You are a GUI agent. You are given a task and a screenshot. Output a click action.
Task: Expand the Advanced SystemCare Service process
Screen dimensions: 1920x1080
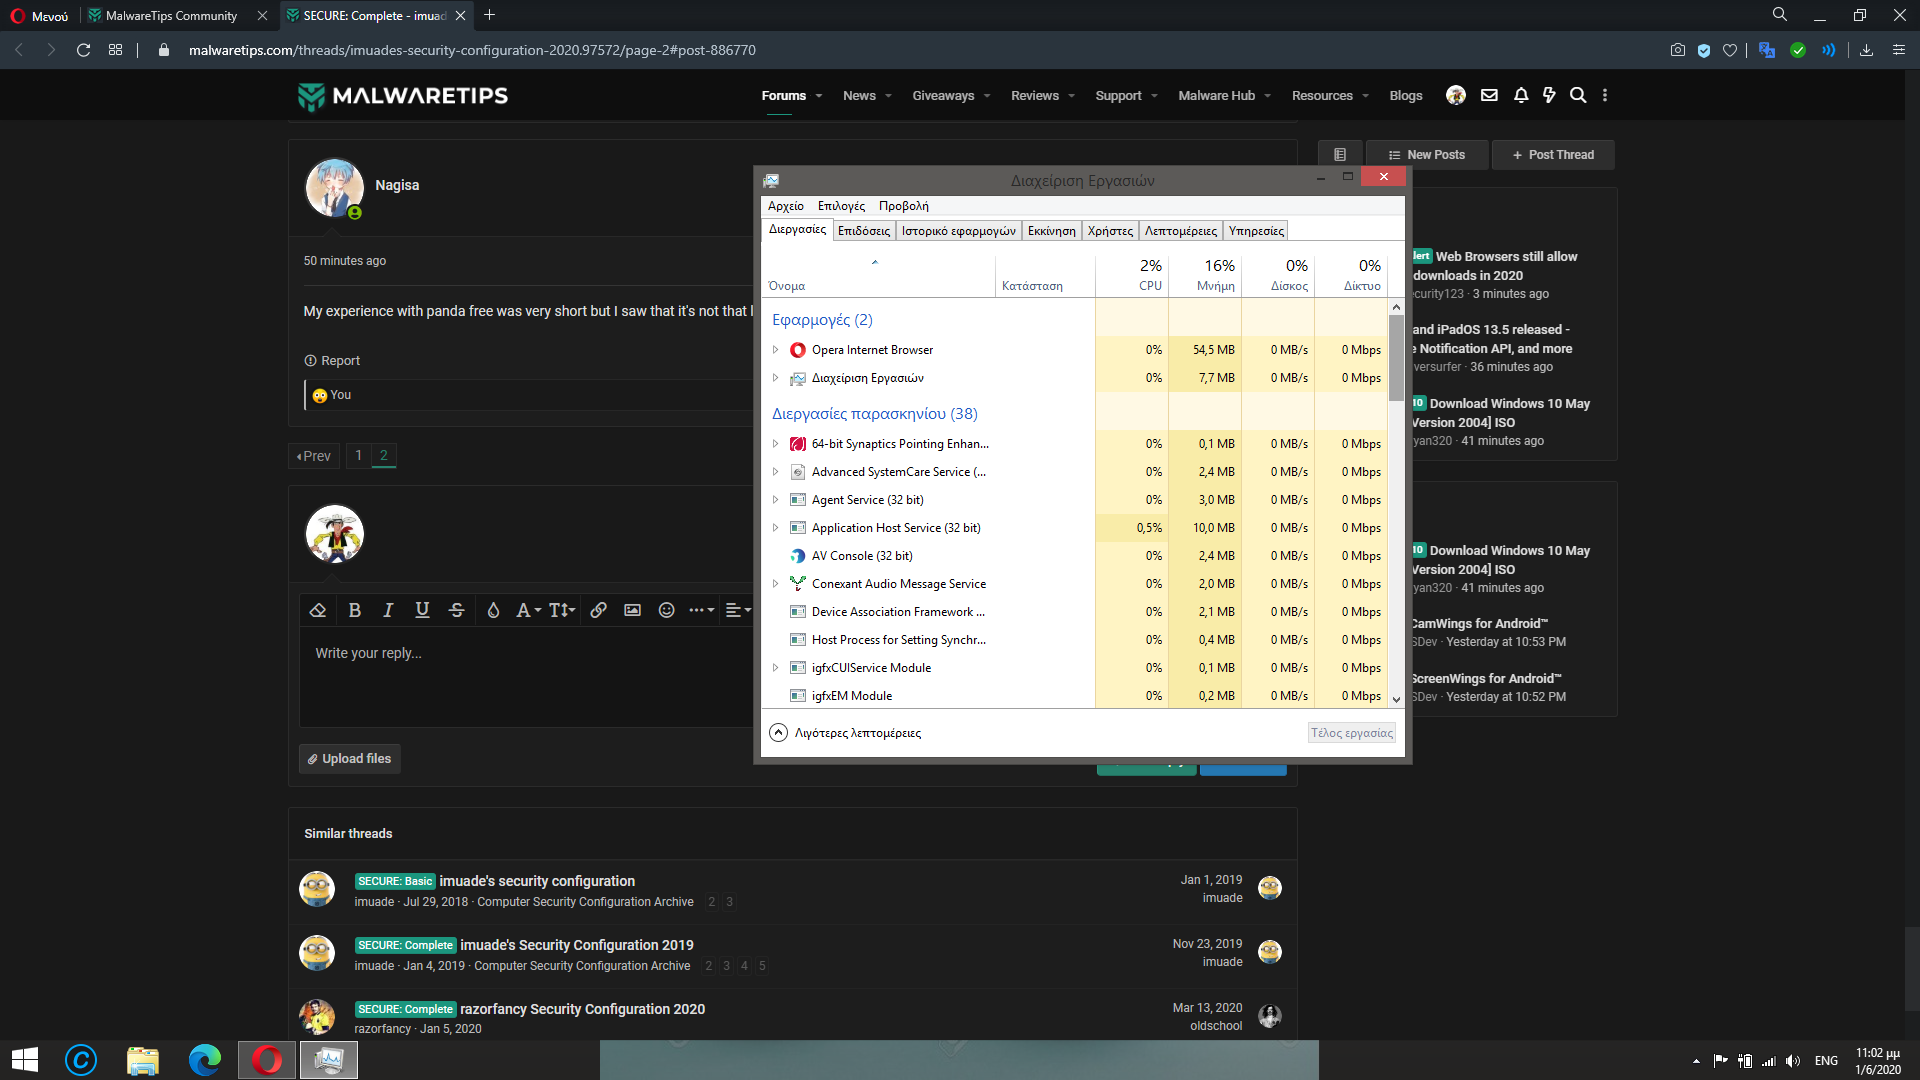pyautogui.click(x=775, y=472)
